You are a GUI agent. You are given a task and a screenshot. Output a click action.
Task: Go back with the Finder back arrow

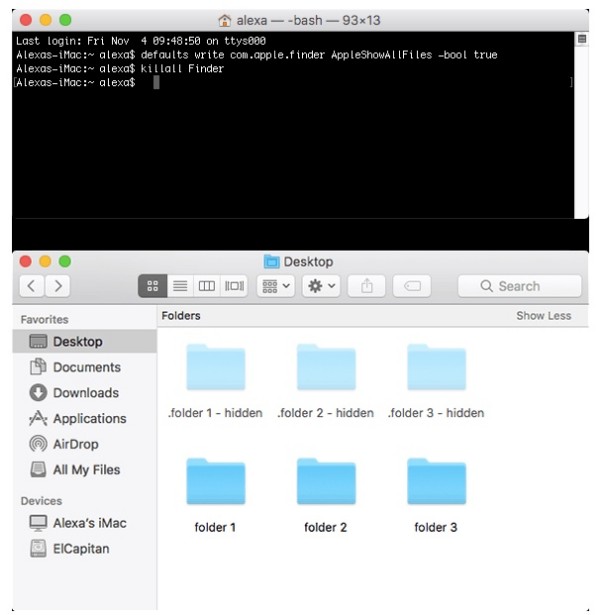coord(32,286)
